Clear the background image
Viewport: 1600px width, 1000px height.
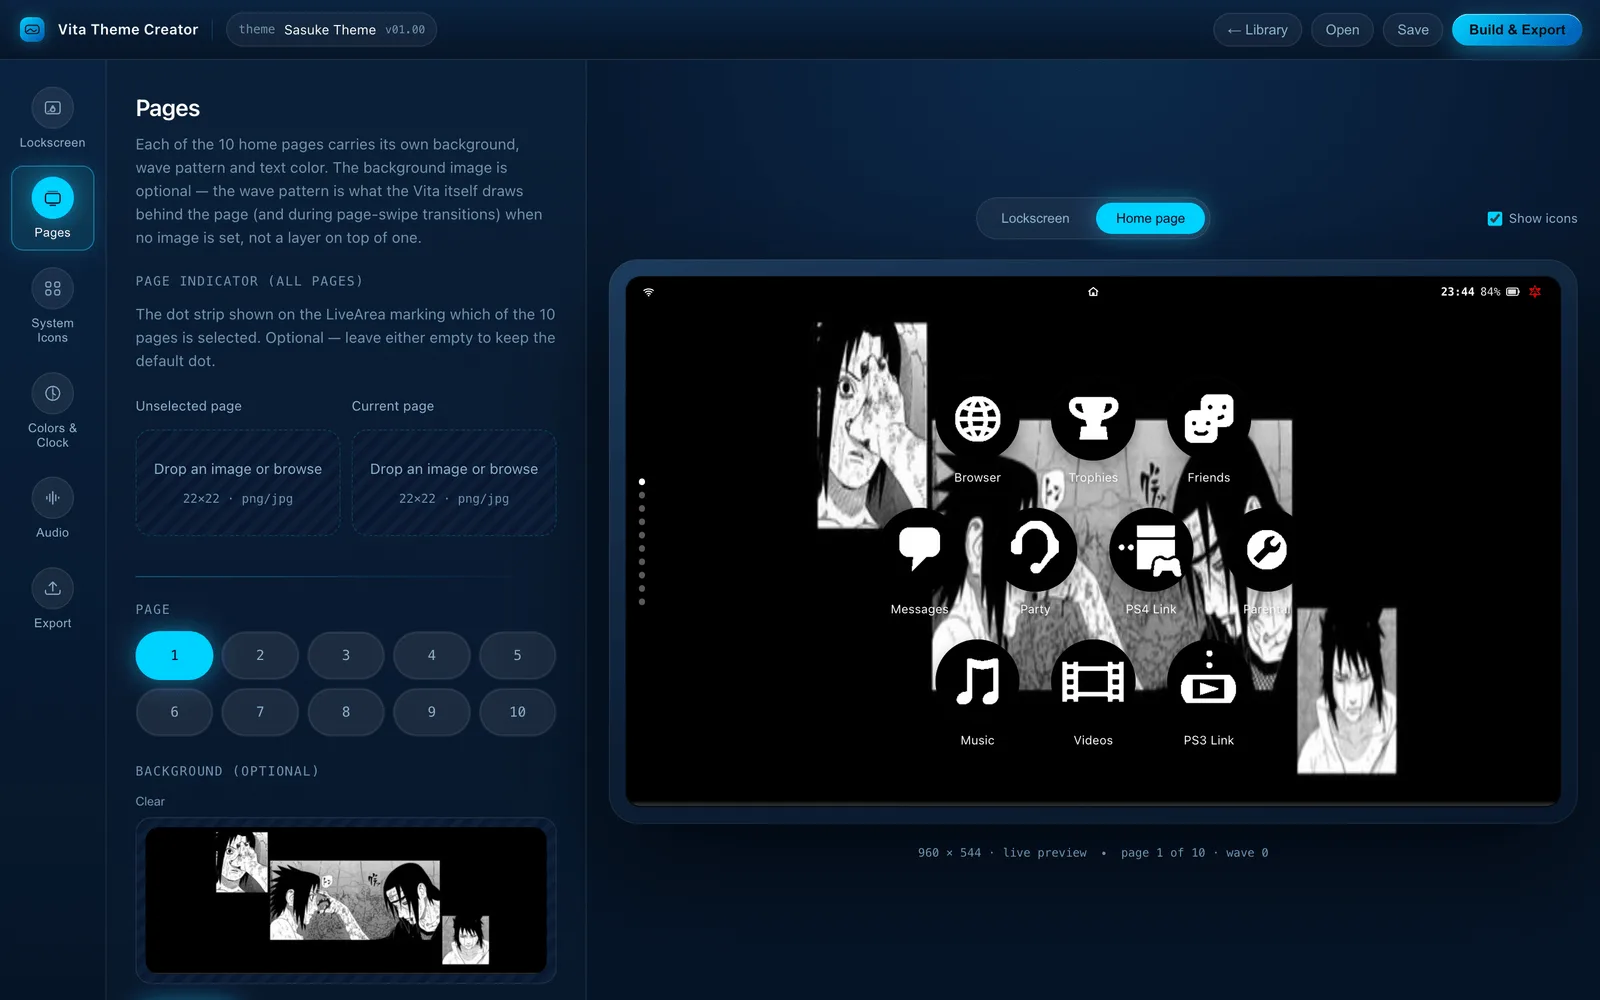(150, 801)
